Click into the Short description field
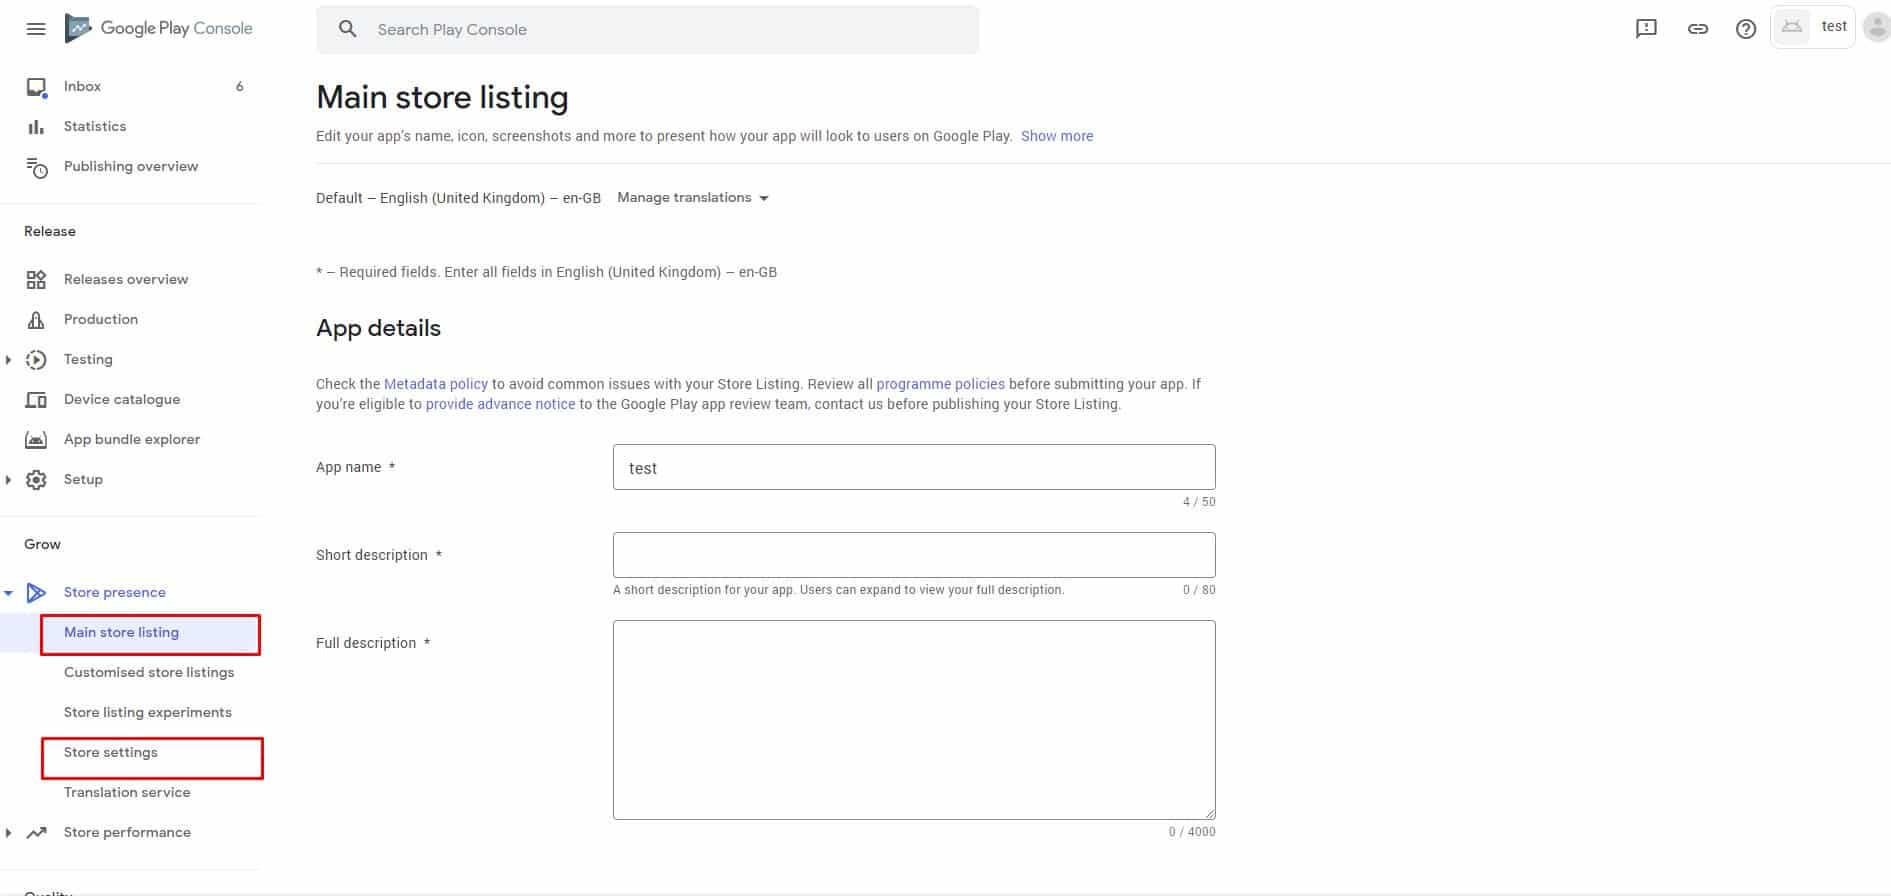Viewport: 1891px width, 896px height. (913, 555)
